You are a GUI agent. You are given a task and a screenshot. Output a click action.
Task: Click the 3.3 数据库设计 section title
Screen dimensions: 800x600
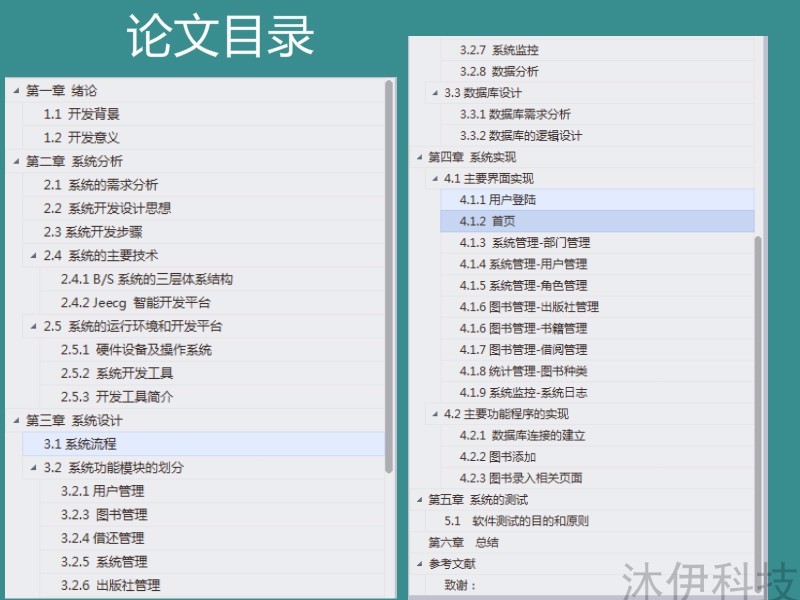[x=483, y=93]
